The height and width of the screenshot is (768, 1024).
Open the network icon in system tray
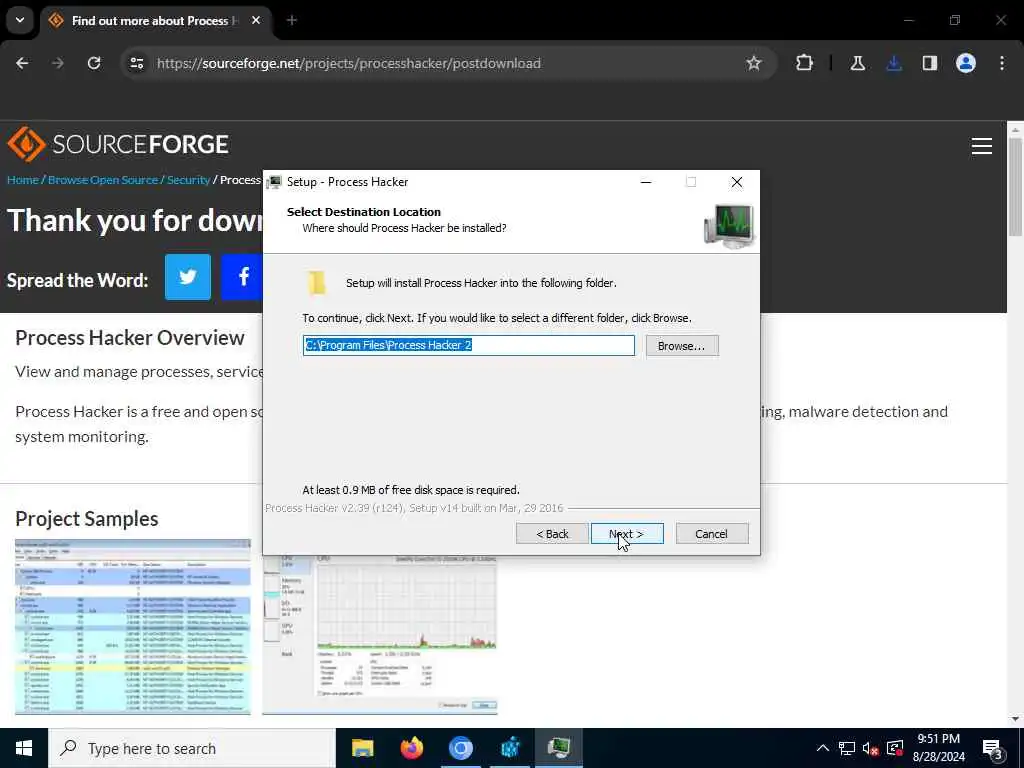click(846, 748)
